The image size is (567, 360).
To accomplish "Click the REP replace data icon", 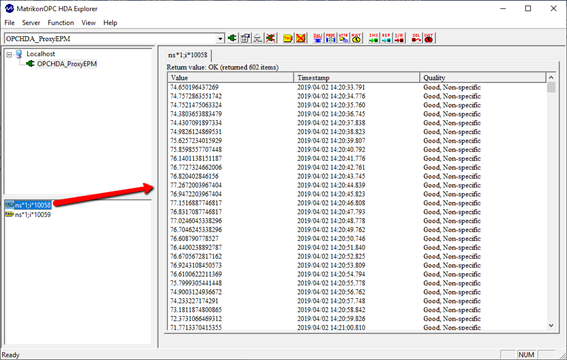I will click(x=386, y=38).
